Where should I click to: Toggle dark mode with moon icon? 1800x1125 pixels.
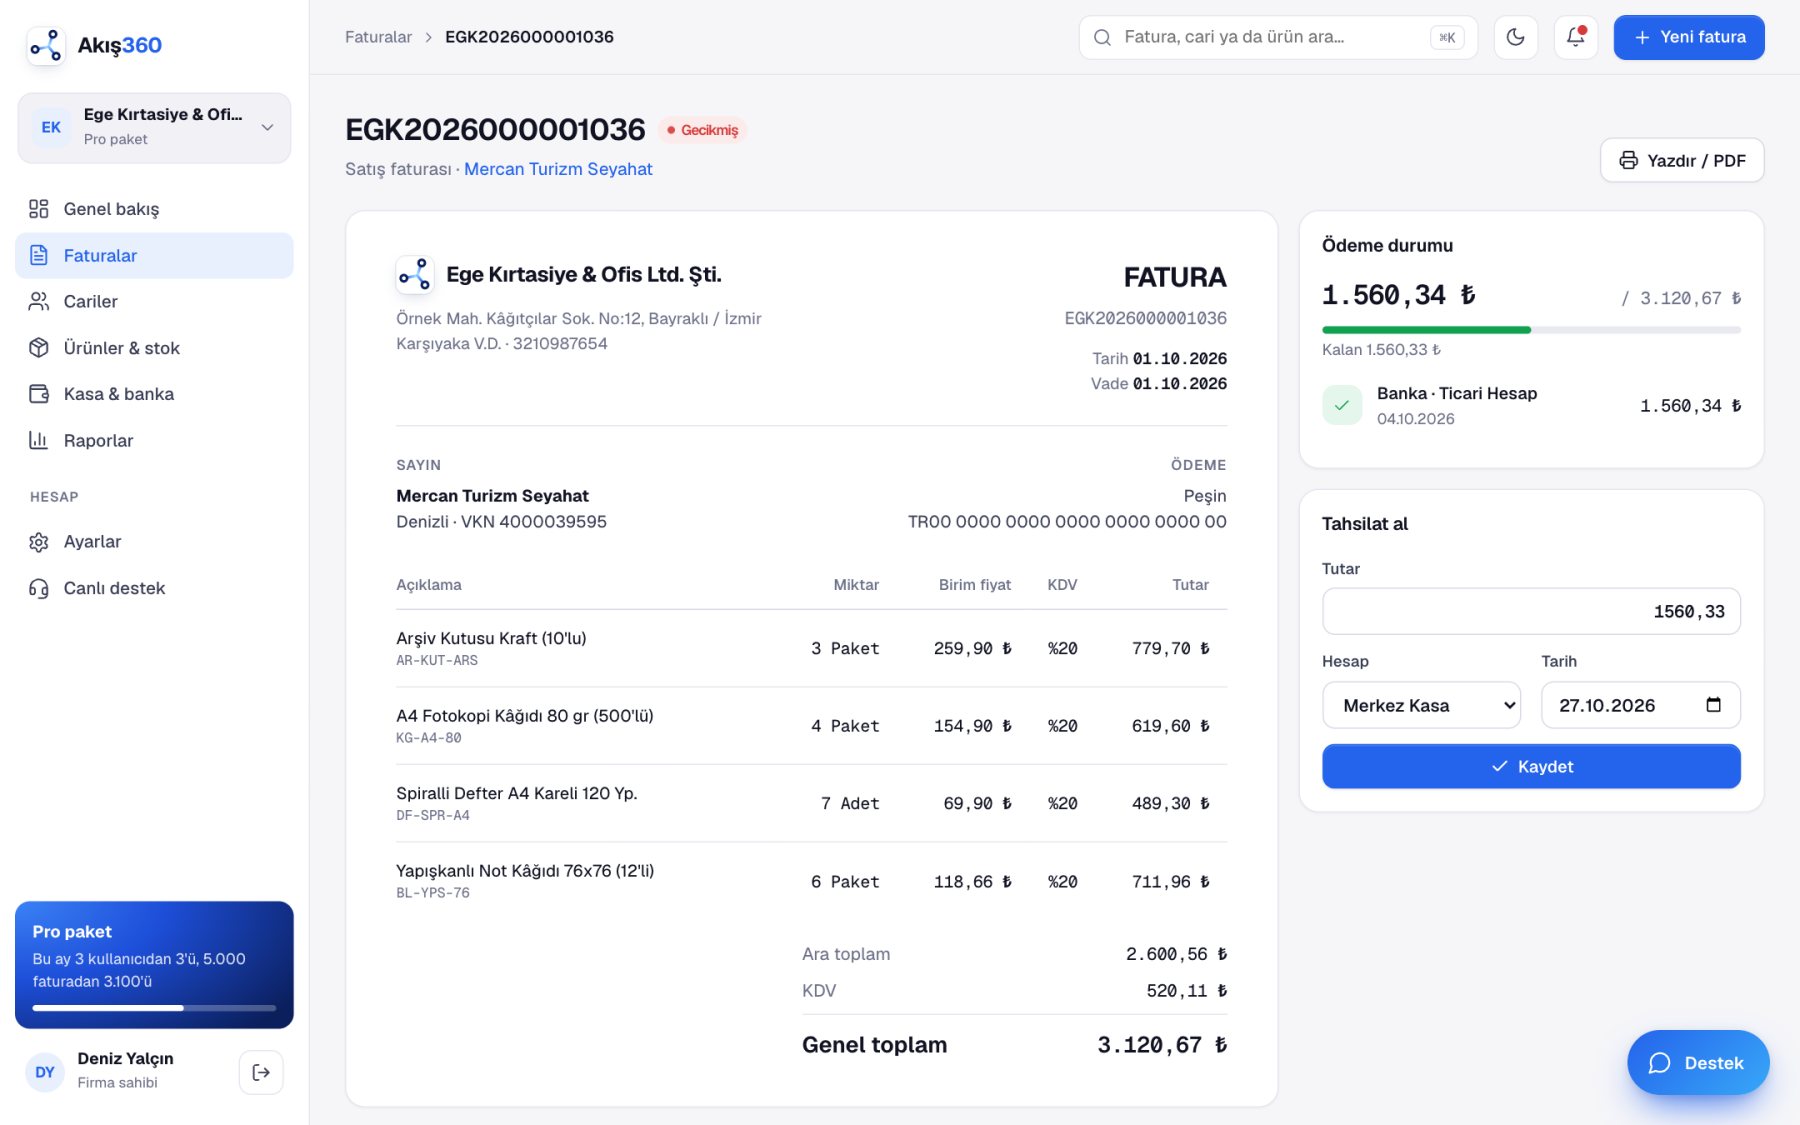[1515, 37]
